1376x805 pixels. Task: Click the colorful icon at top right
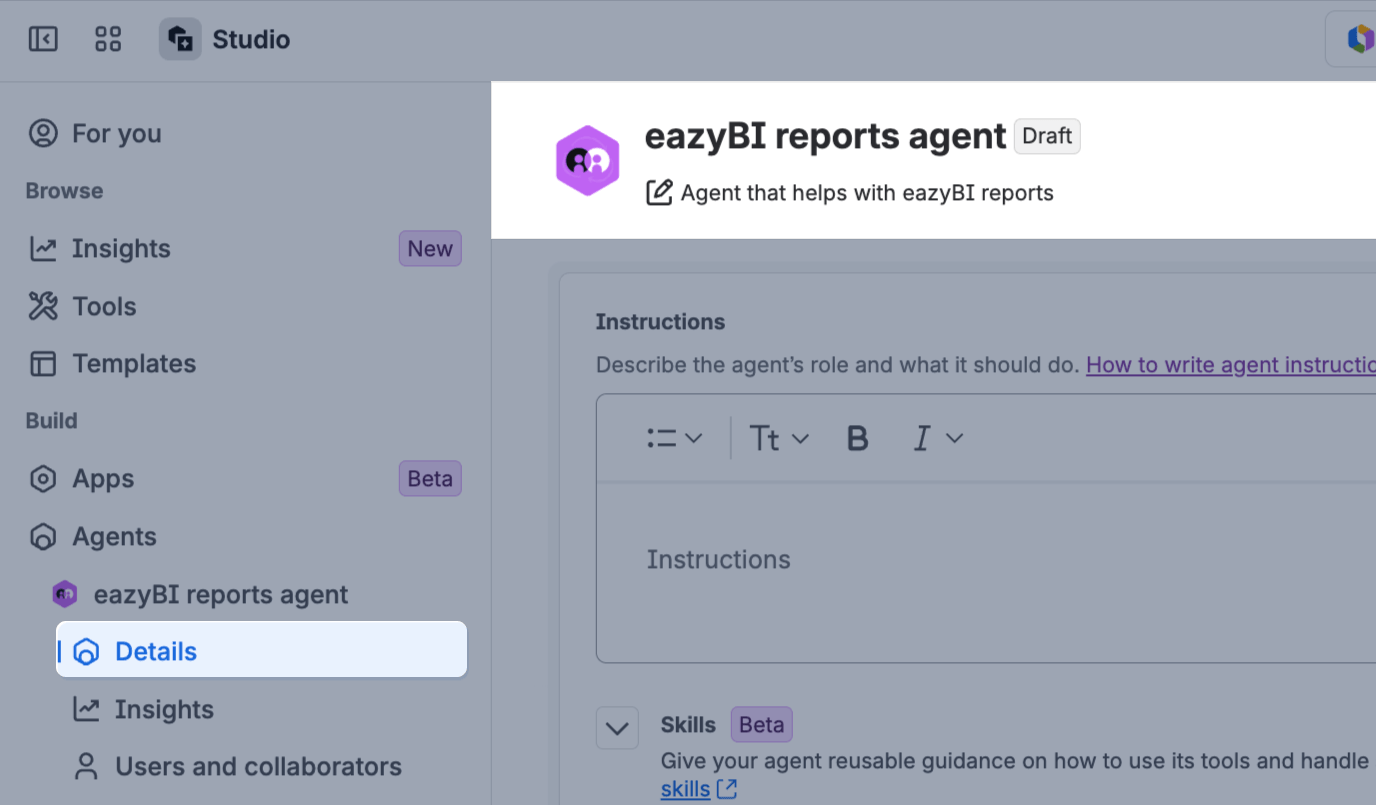[1362, 39]
